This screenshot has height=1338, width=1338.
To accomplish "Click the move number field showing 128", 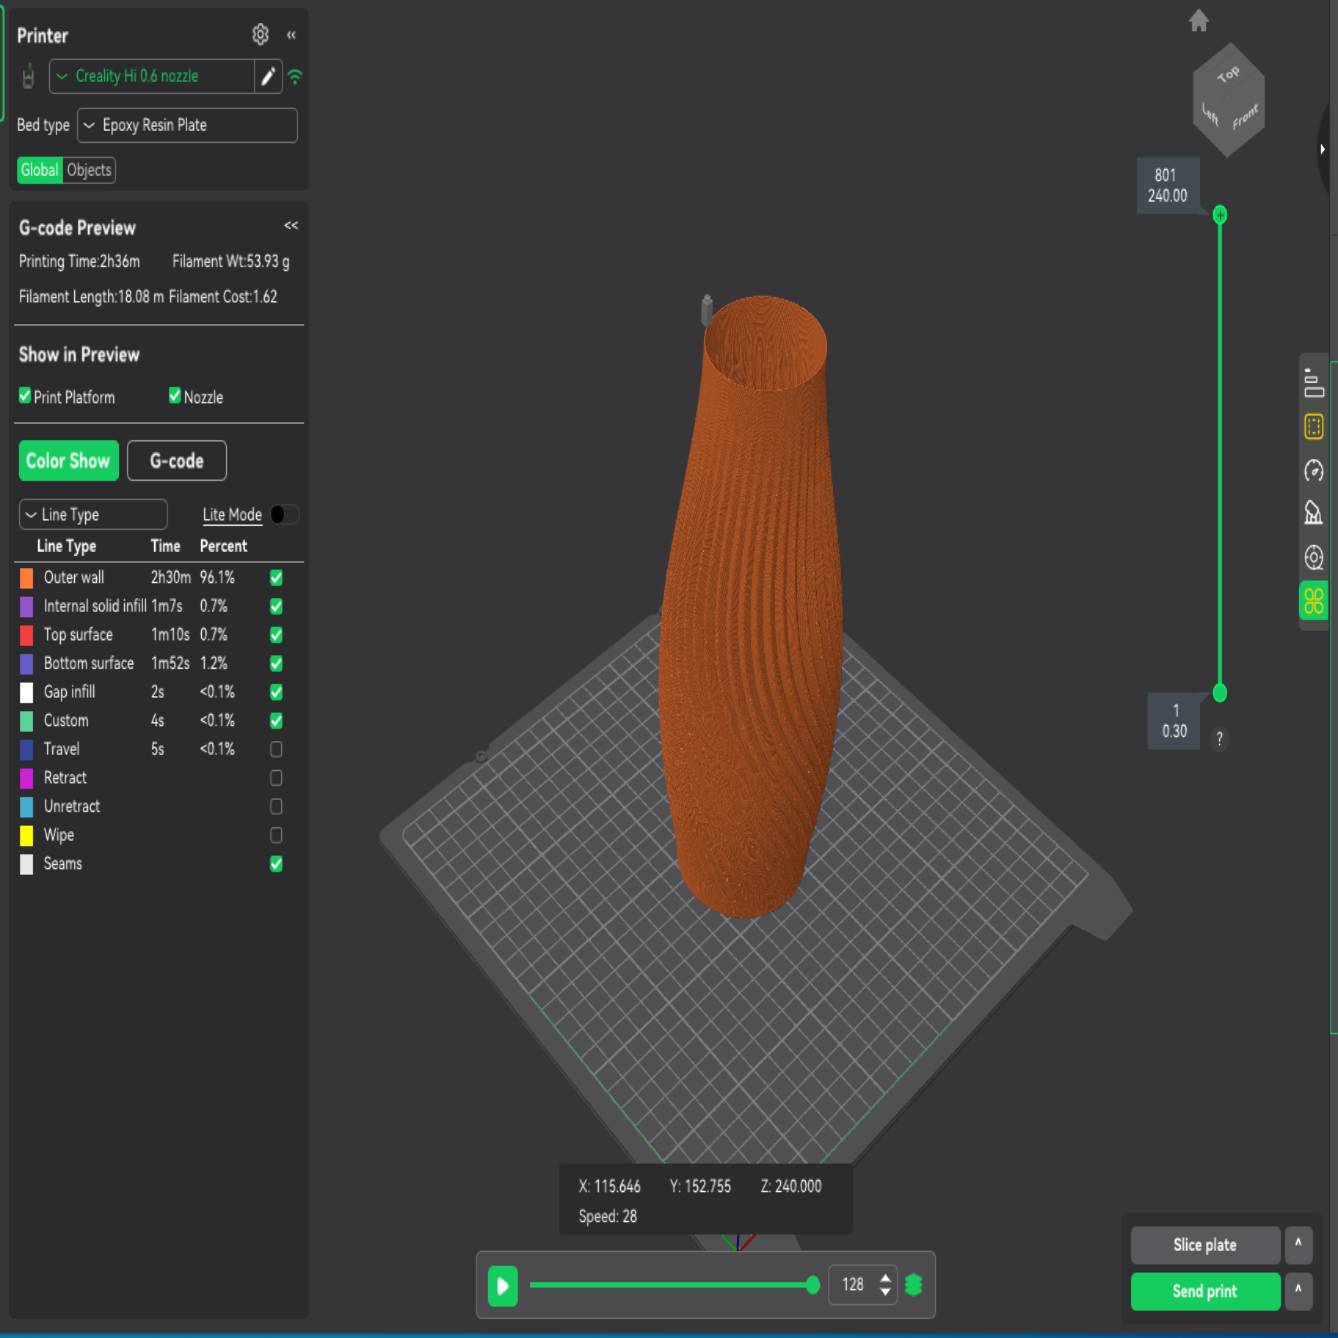I will tap(853, 1285).
